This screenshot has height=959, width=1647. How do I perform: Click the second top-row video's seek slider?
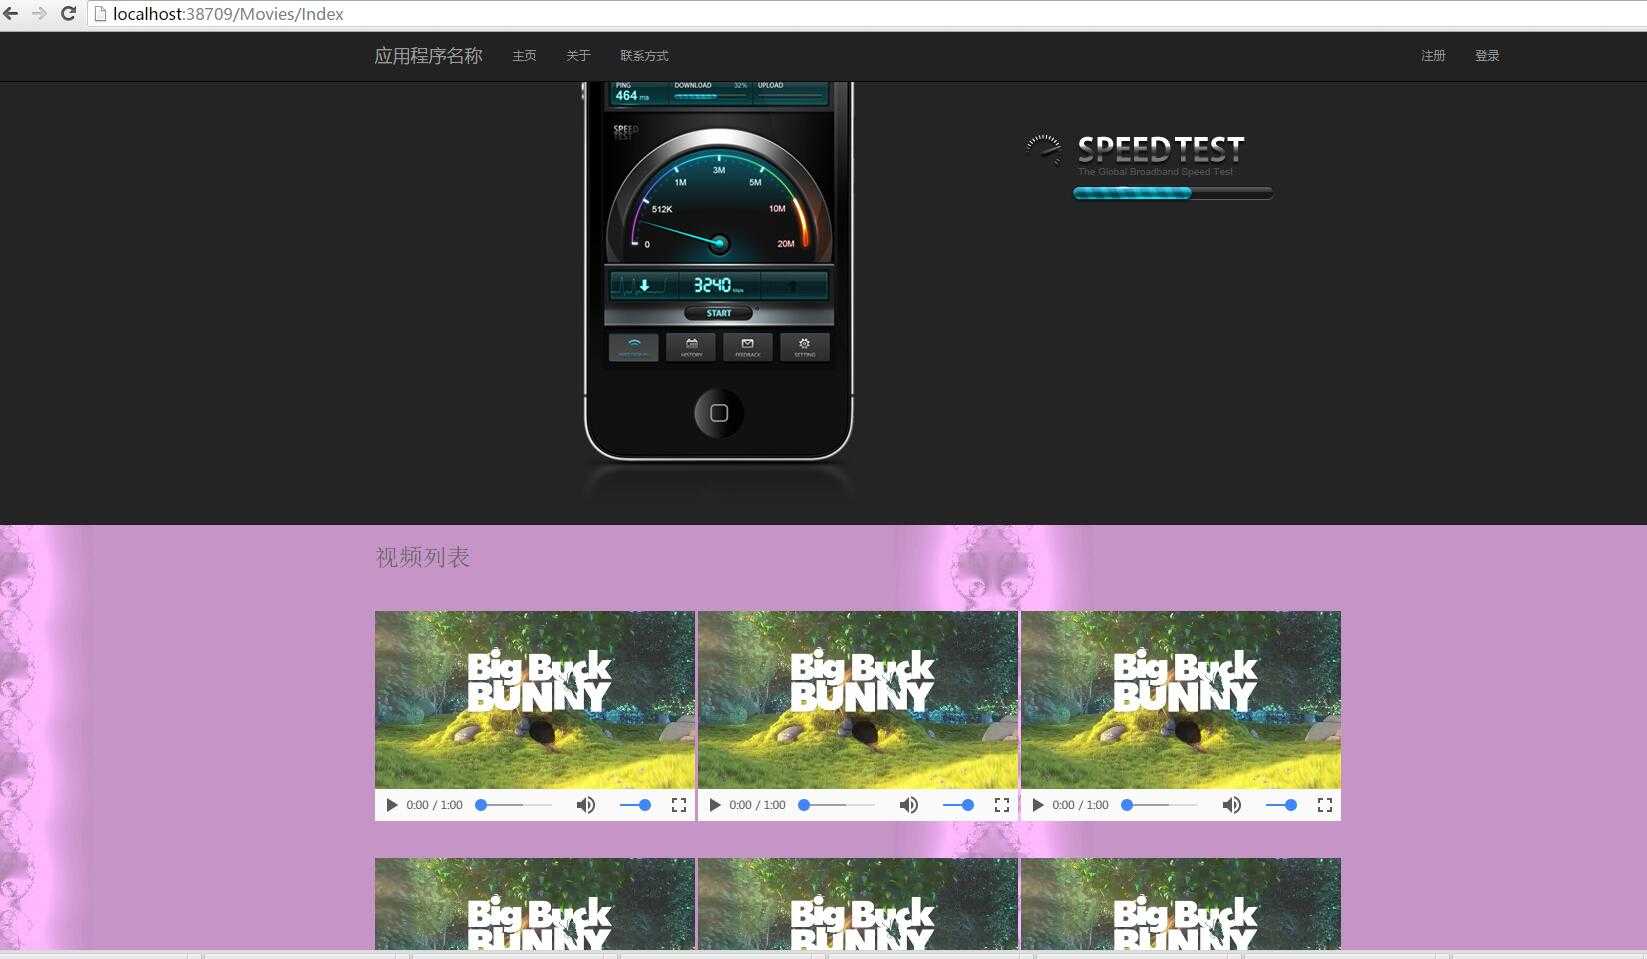[x=837, y=805]
